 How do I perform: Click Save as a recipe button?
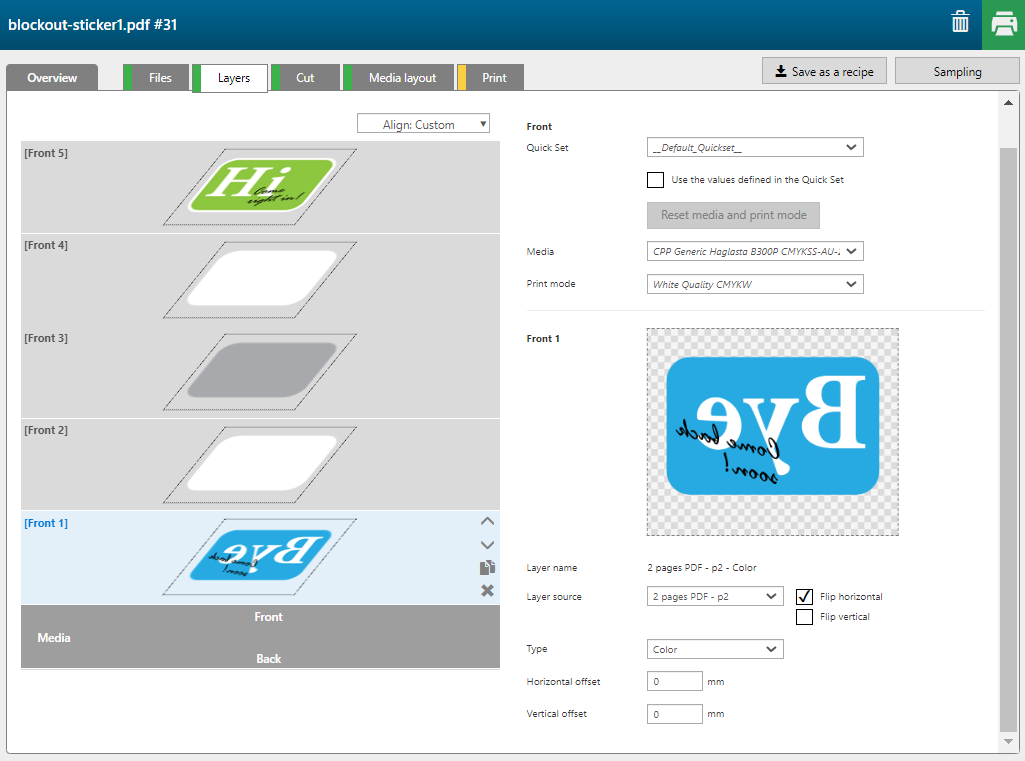(824, 72)
